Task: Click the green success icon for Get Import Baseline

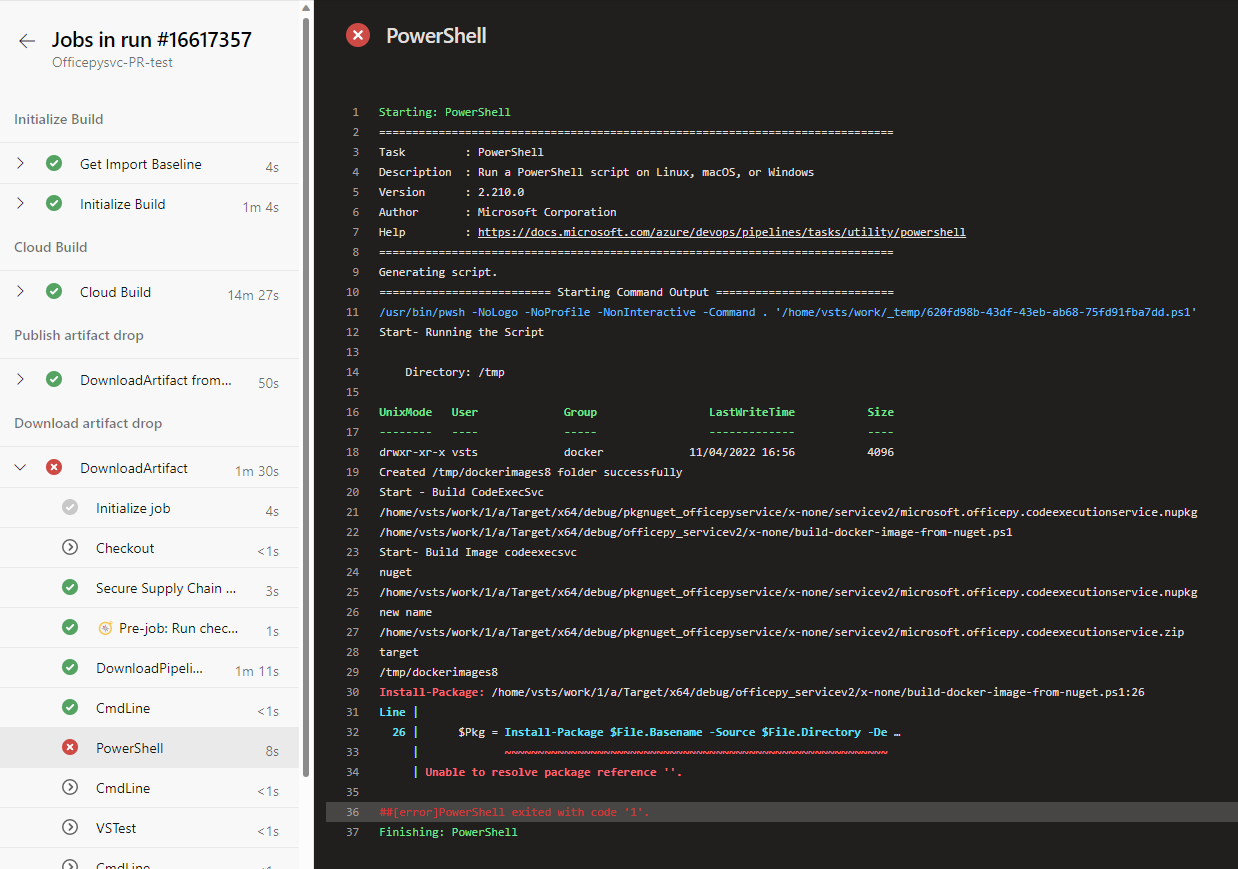Action: pyautogui.click(x=54, y=163)
